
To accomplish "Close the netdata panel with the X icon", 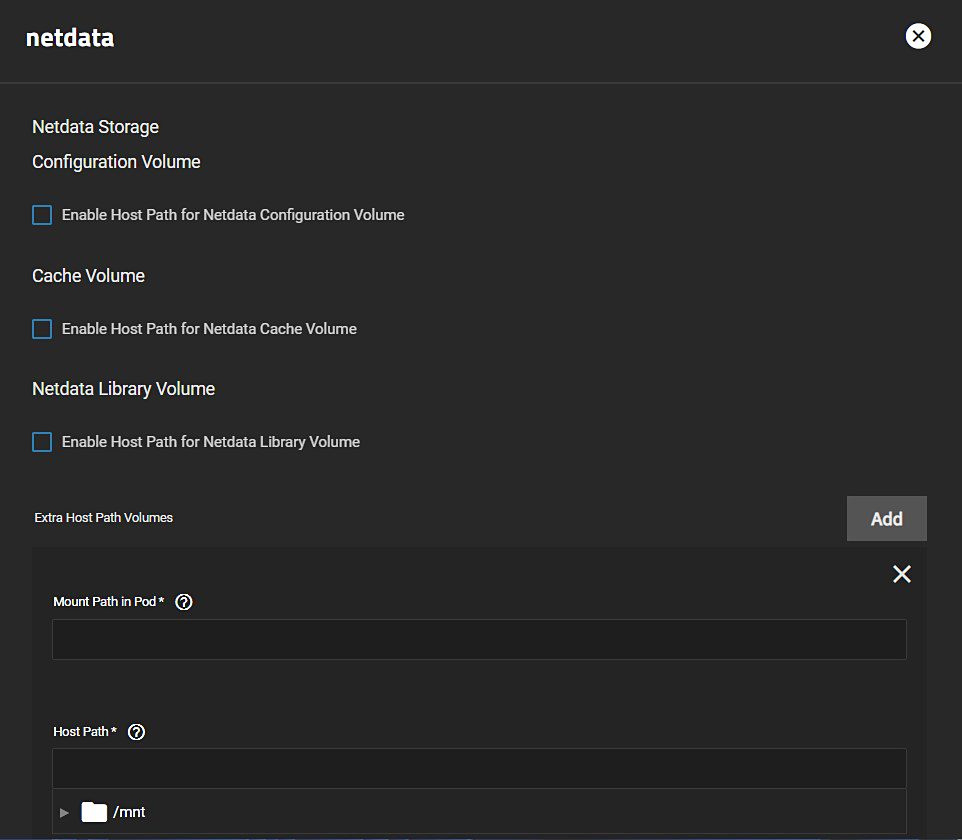I will pyautogui.click(x=917, y=37).
